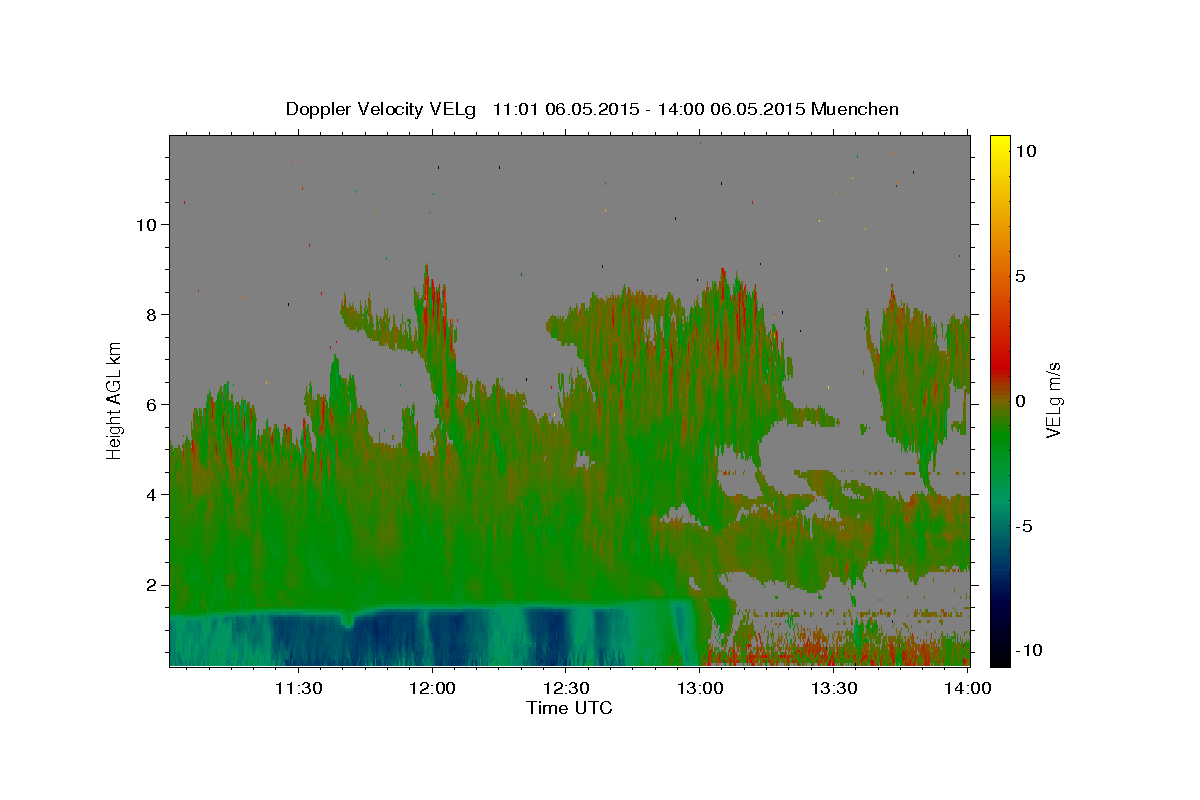Click the colorbar label -10
This screenshot has width=1200, height=800.
(x=1029, y=651)
